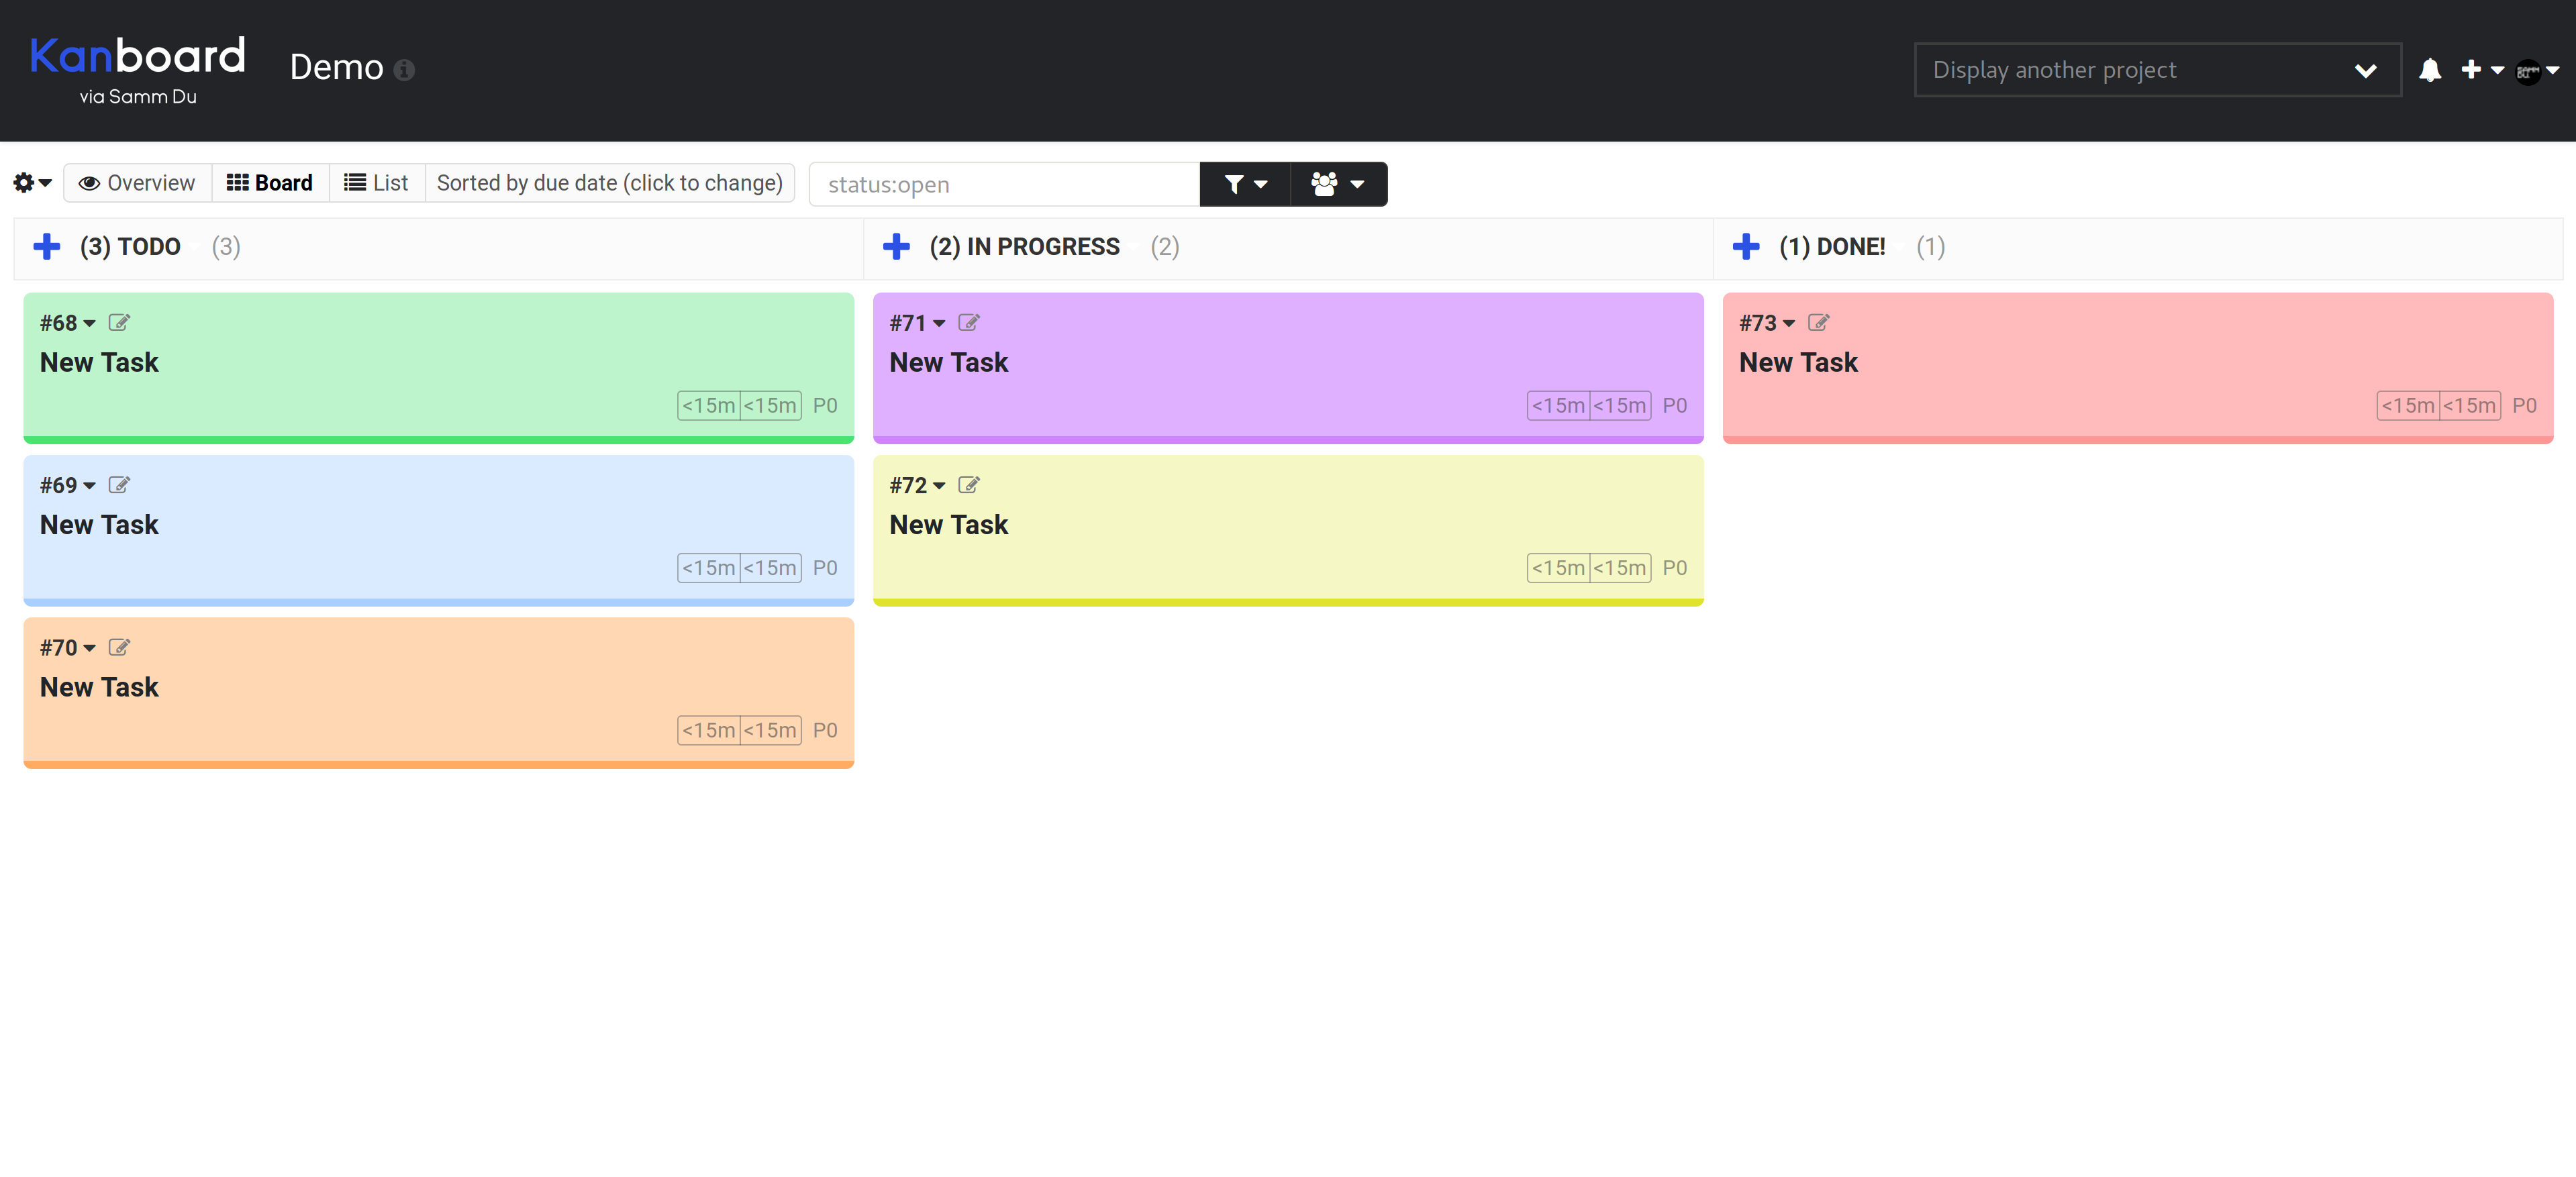Click the edit icon on task #72
The height and width of the screenshot is (1177, 2576).
click(968, 485)
